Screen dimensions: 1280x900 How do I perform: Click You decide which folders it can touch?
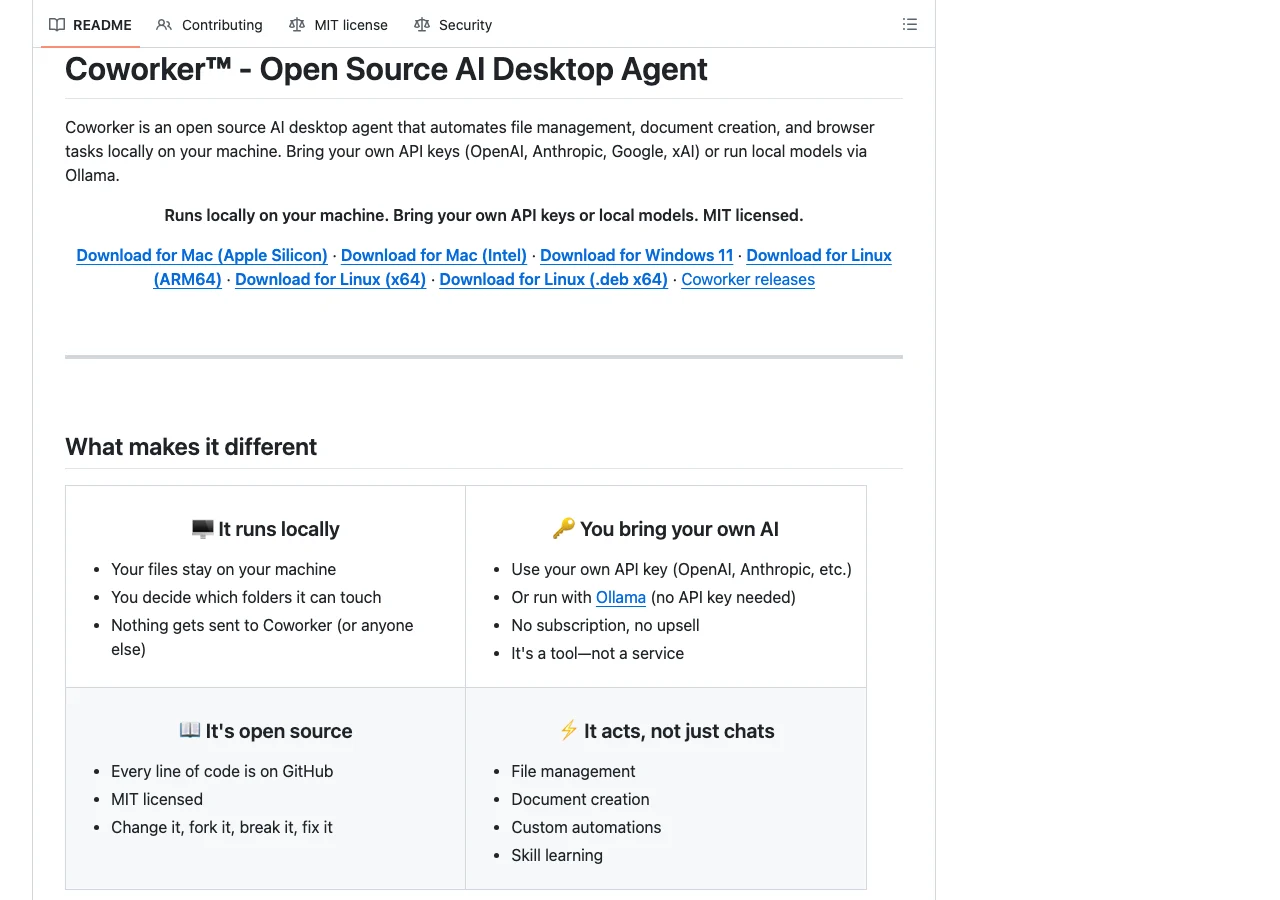pos(246,597)
